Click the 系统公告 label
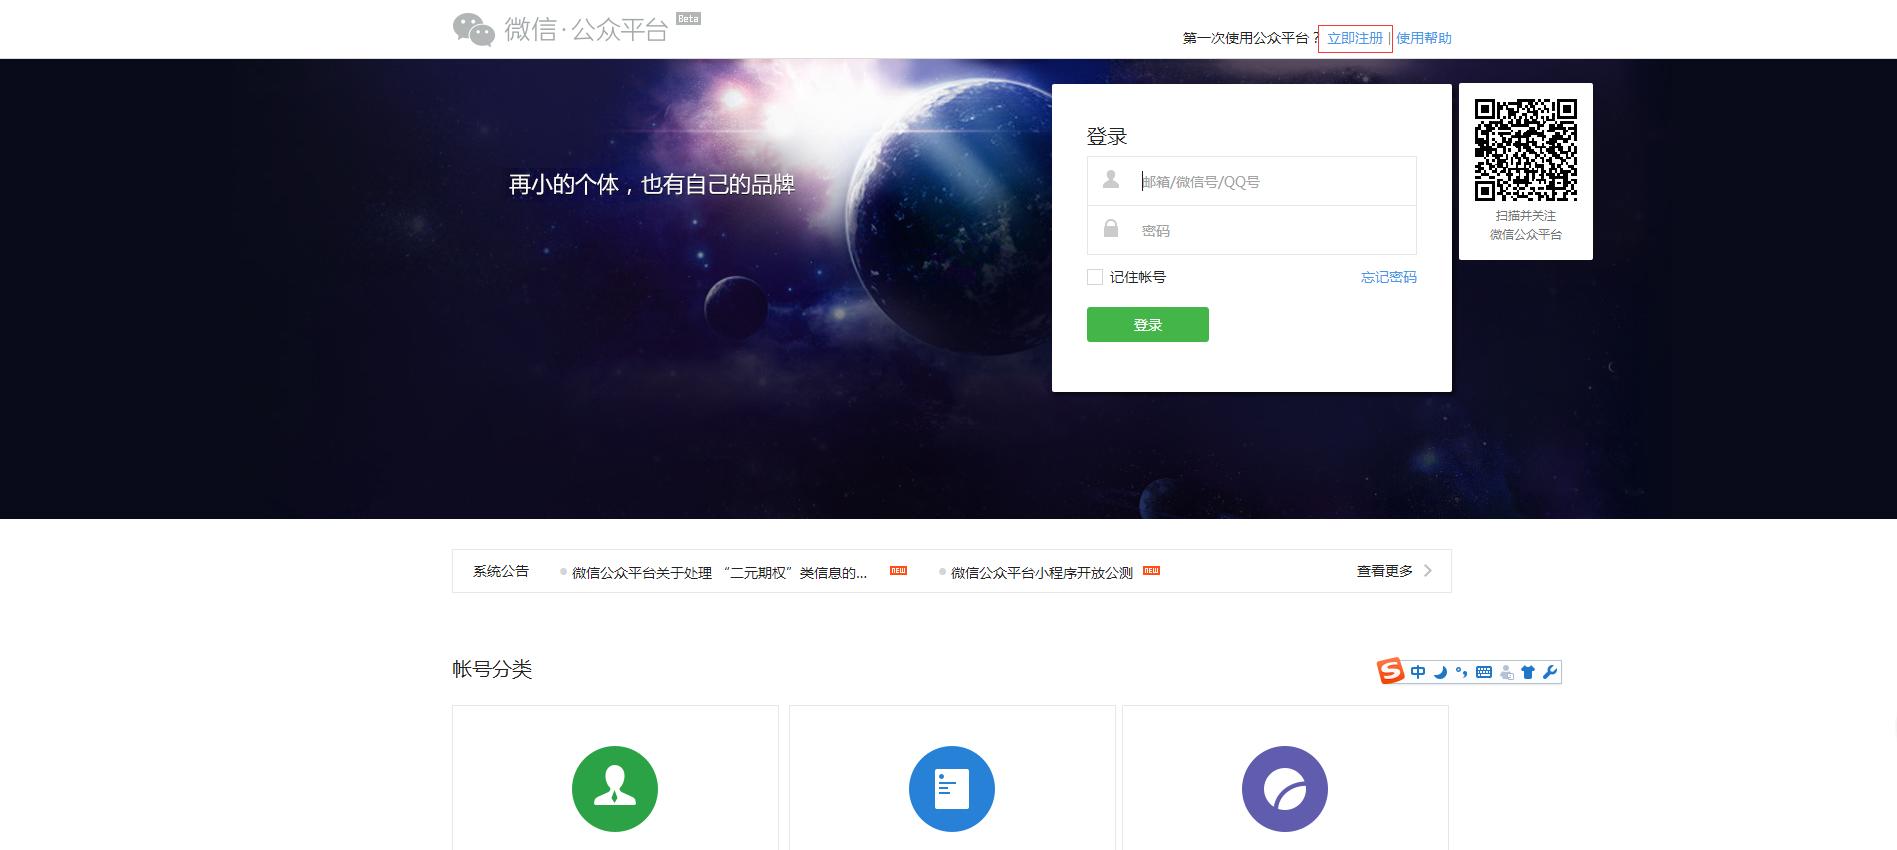Viewport: 1897px width, 850px height. click(x=501, y=571)
